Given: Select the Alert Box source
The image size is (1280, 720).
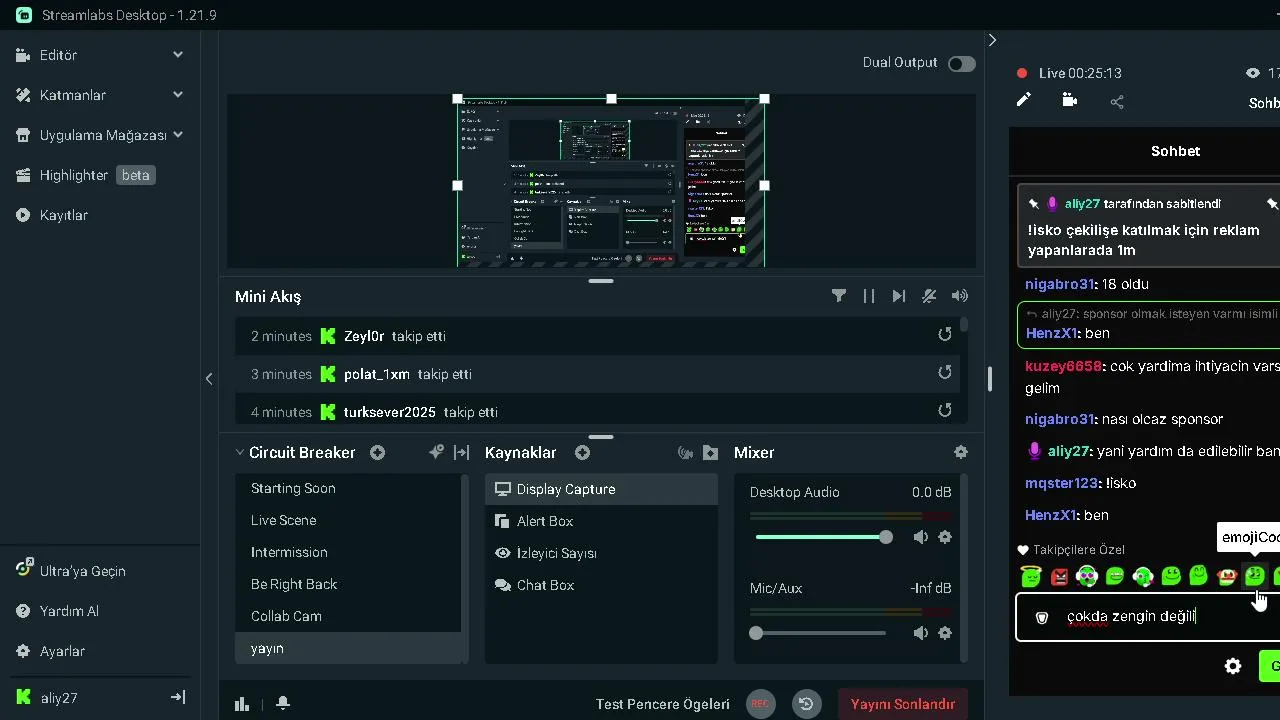Looking at the screenshot, I should click(x=601, y=521).
